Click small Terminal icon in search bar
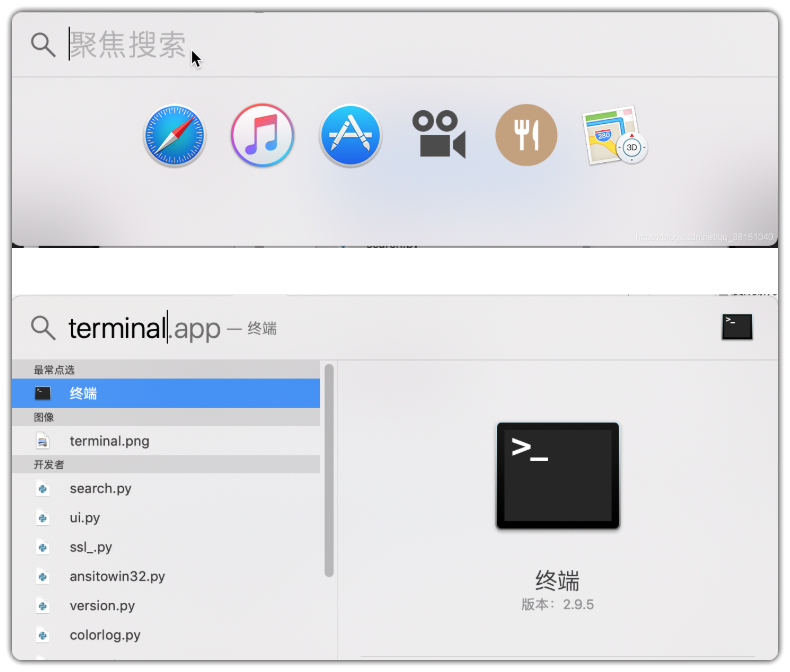The height and width of the screenshot is (672, 790). pyautogui.click(x=737, y=327)
